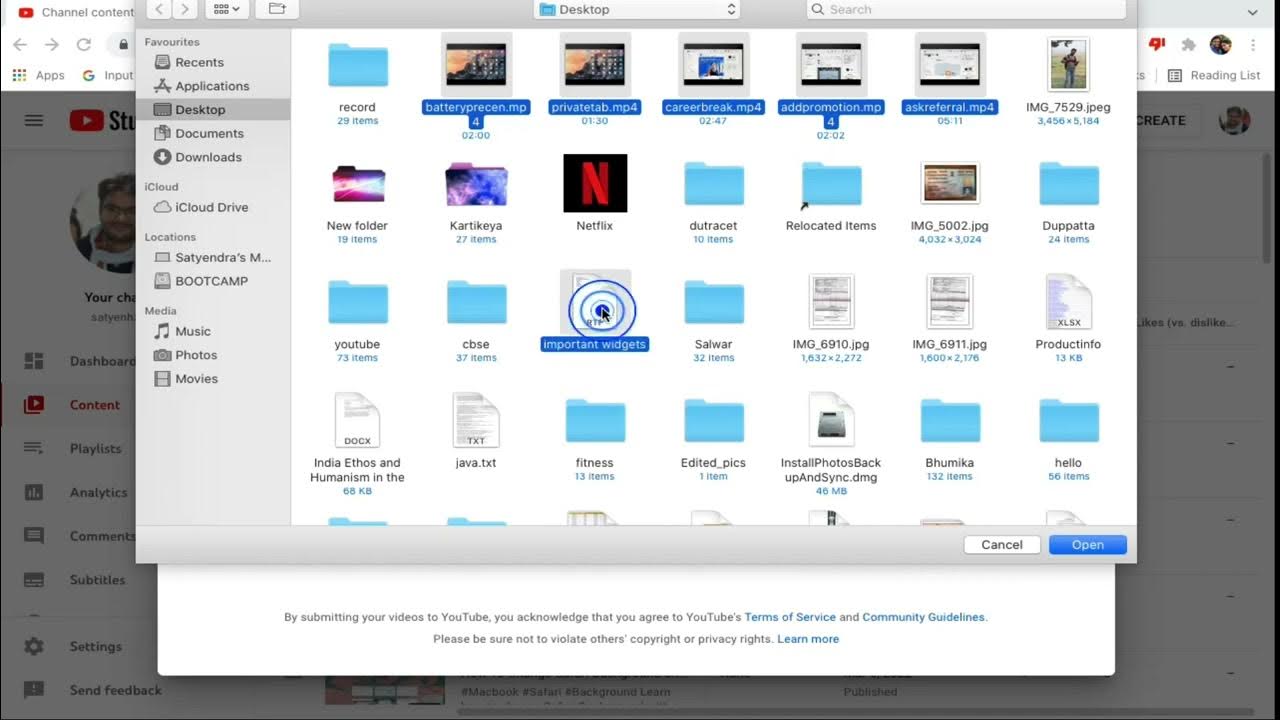This screenshot has width=1280, height=720.
Task: Select Satyendra's Mac location in sidebar
Action: coord(223,257)
